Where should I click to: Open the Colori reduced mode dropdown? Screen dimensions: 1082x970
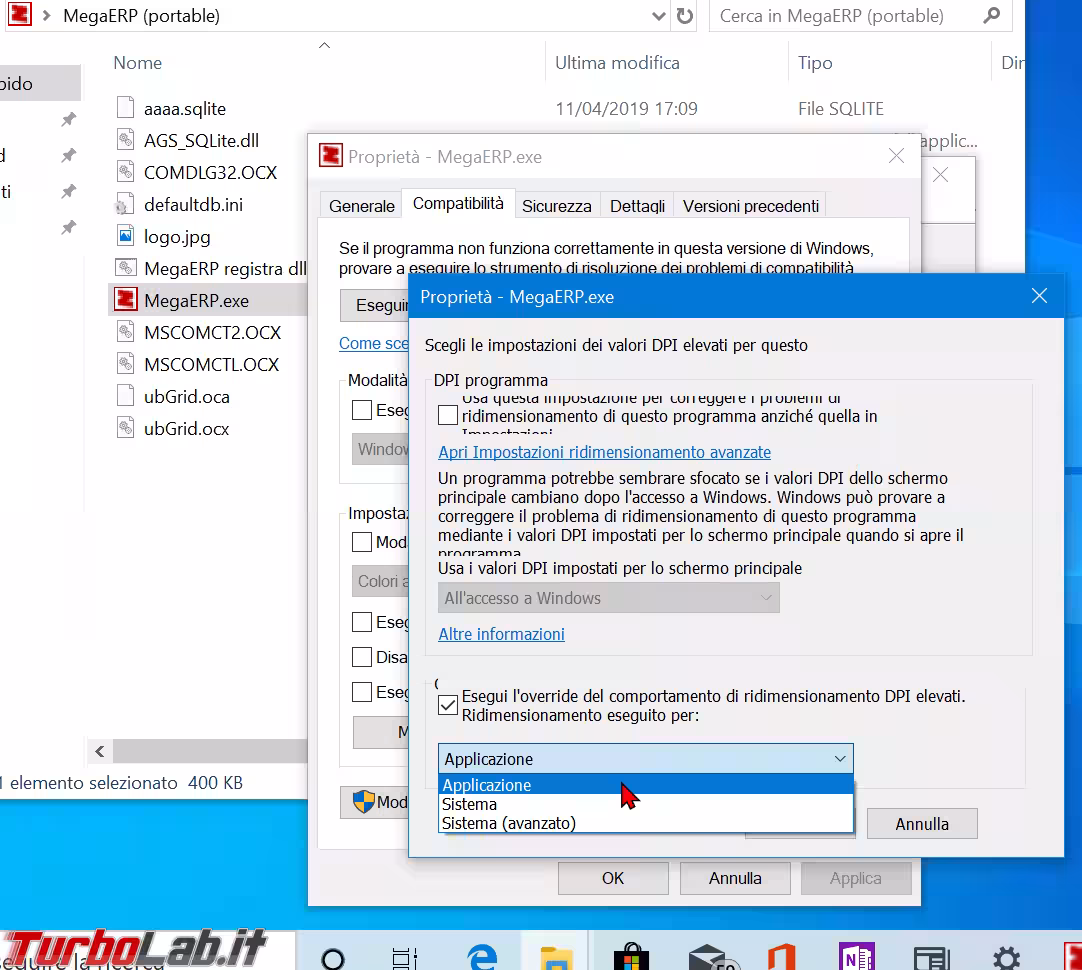tap(380, 581)
